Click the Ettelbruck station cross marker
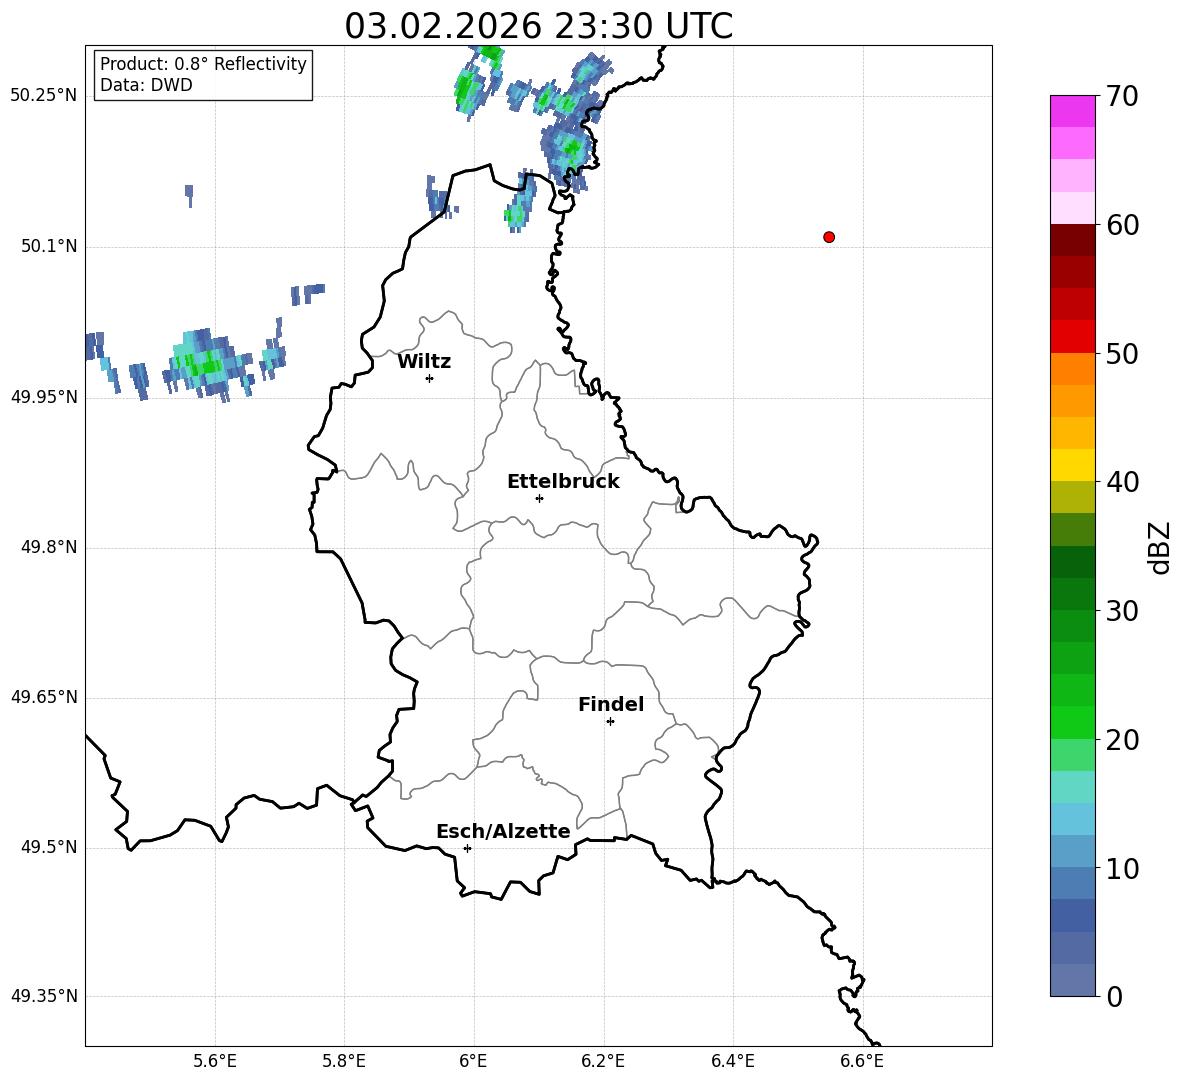The image size is (1184, 1081). click(539, 498)
